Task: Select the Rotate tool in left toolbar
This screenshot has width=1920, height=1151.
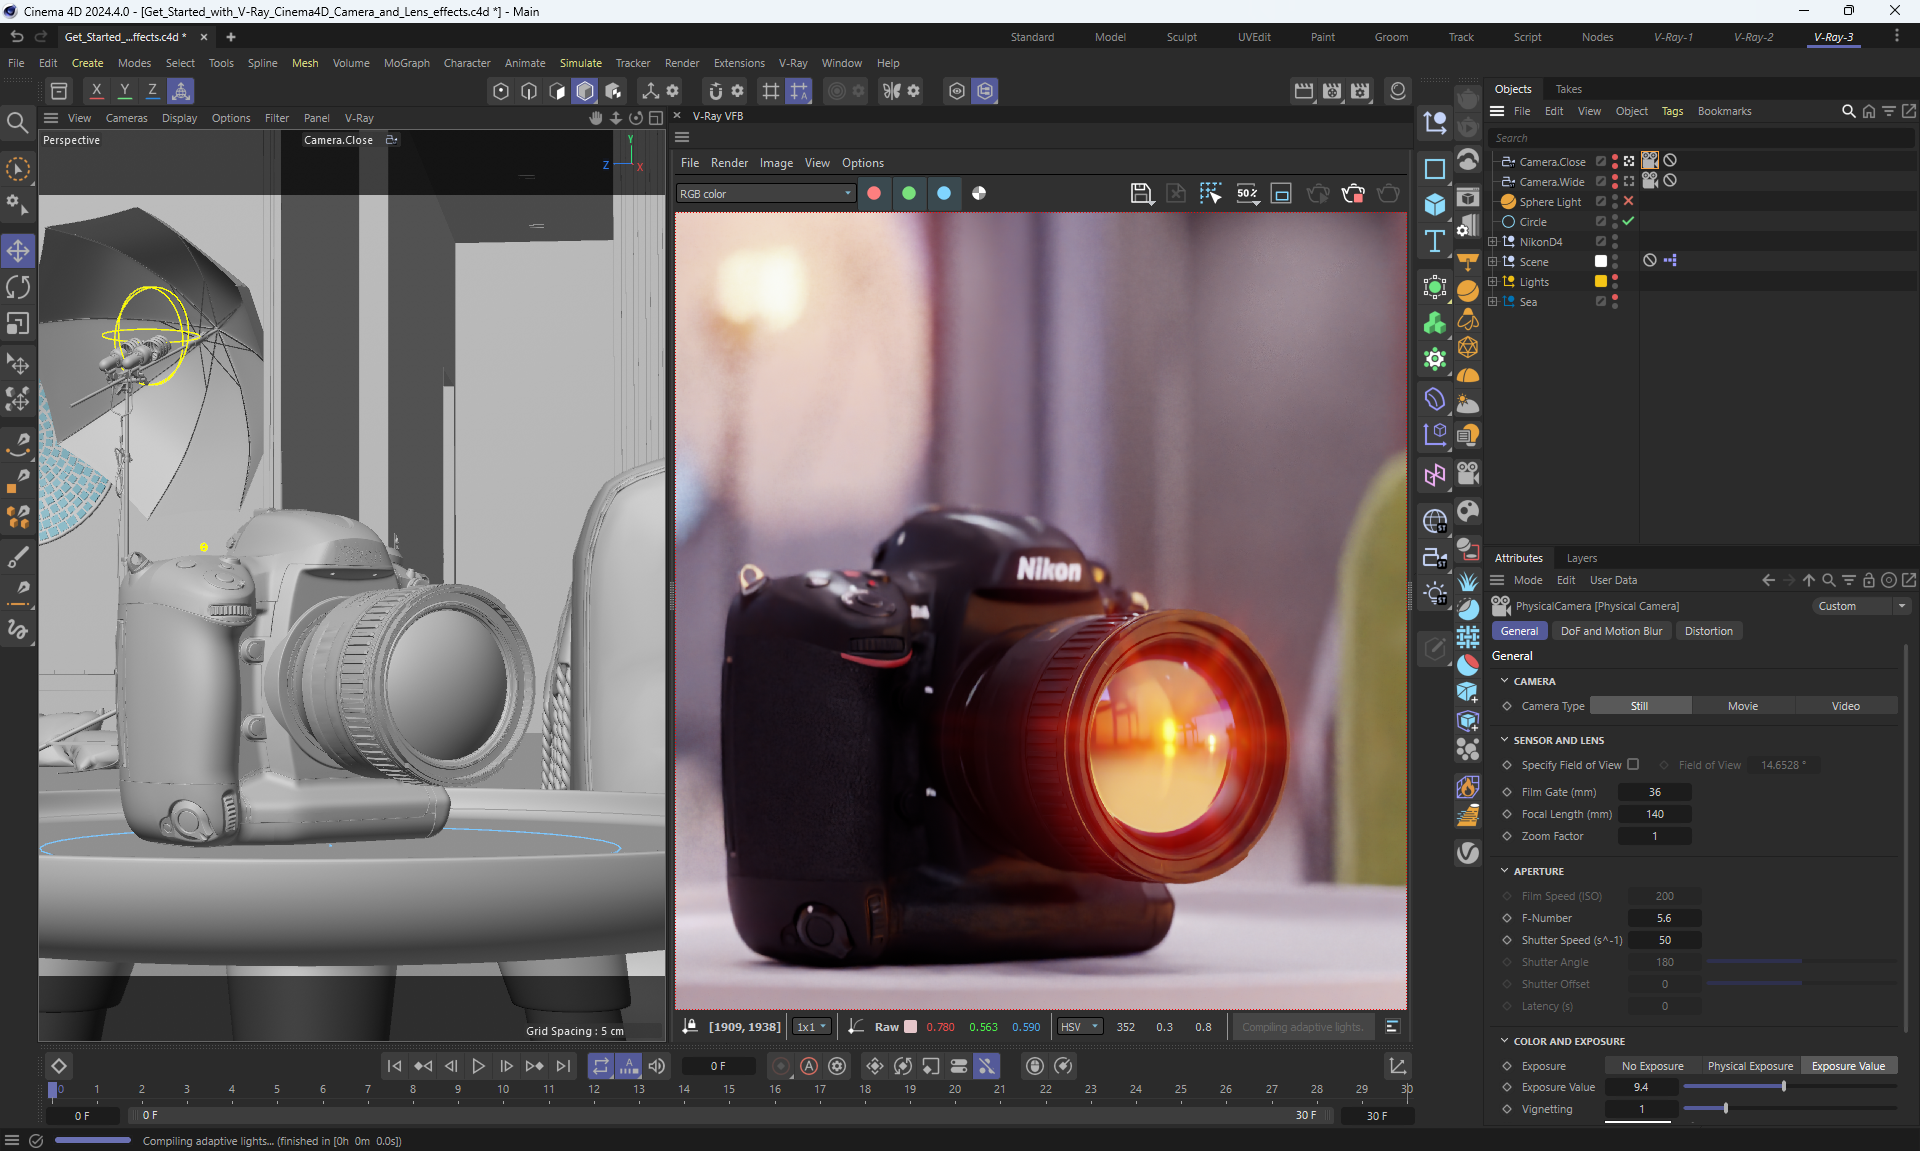Action: (x=18, y=288)
